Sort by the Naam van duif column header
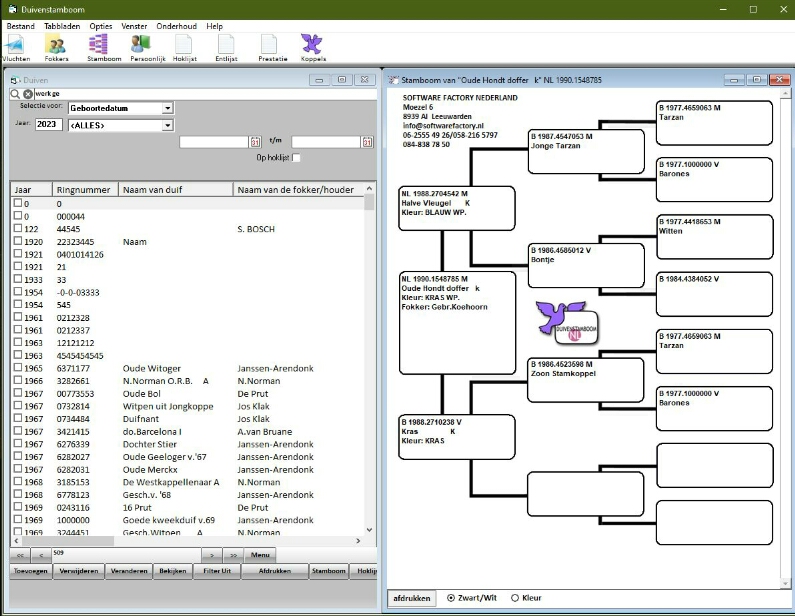795x616 pixels. pos(175,190)
